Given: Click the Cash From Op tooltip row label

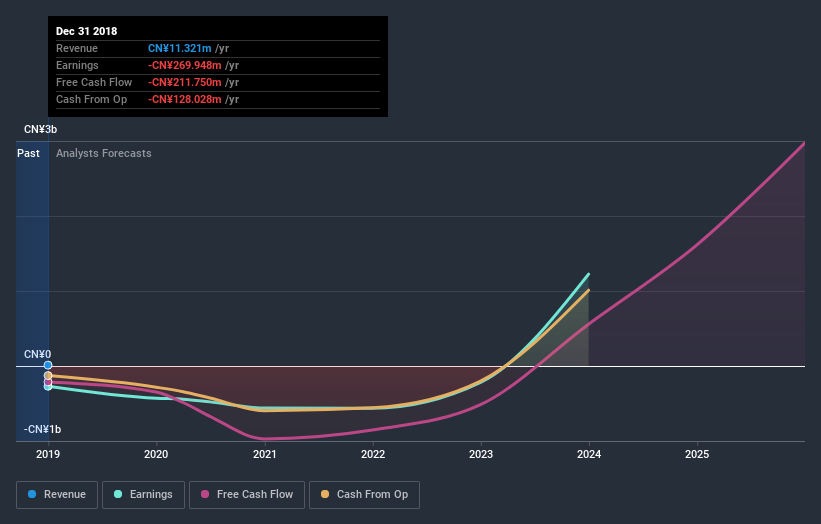Looking at the screenshot, I should 92,99.
